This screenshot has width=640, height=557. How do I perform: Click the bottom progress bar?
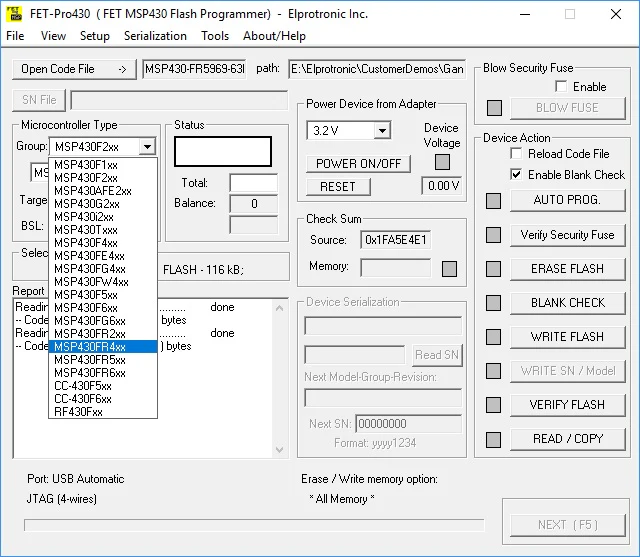(x=254, y=525)
